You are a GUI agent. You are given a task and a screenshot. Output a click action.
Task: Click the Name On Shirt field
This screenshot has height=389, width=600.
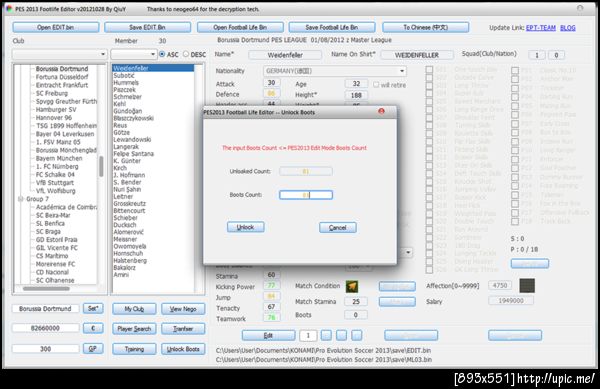point(417,55)
